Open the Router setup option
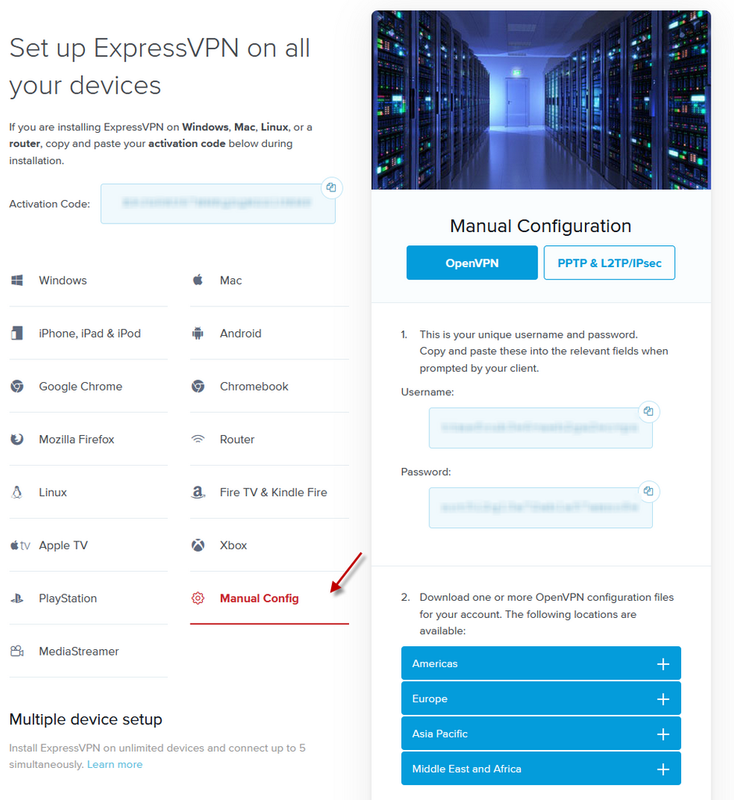Viewport: 734px width, 800px height. tap(269, 440)
